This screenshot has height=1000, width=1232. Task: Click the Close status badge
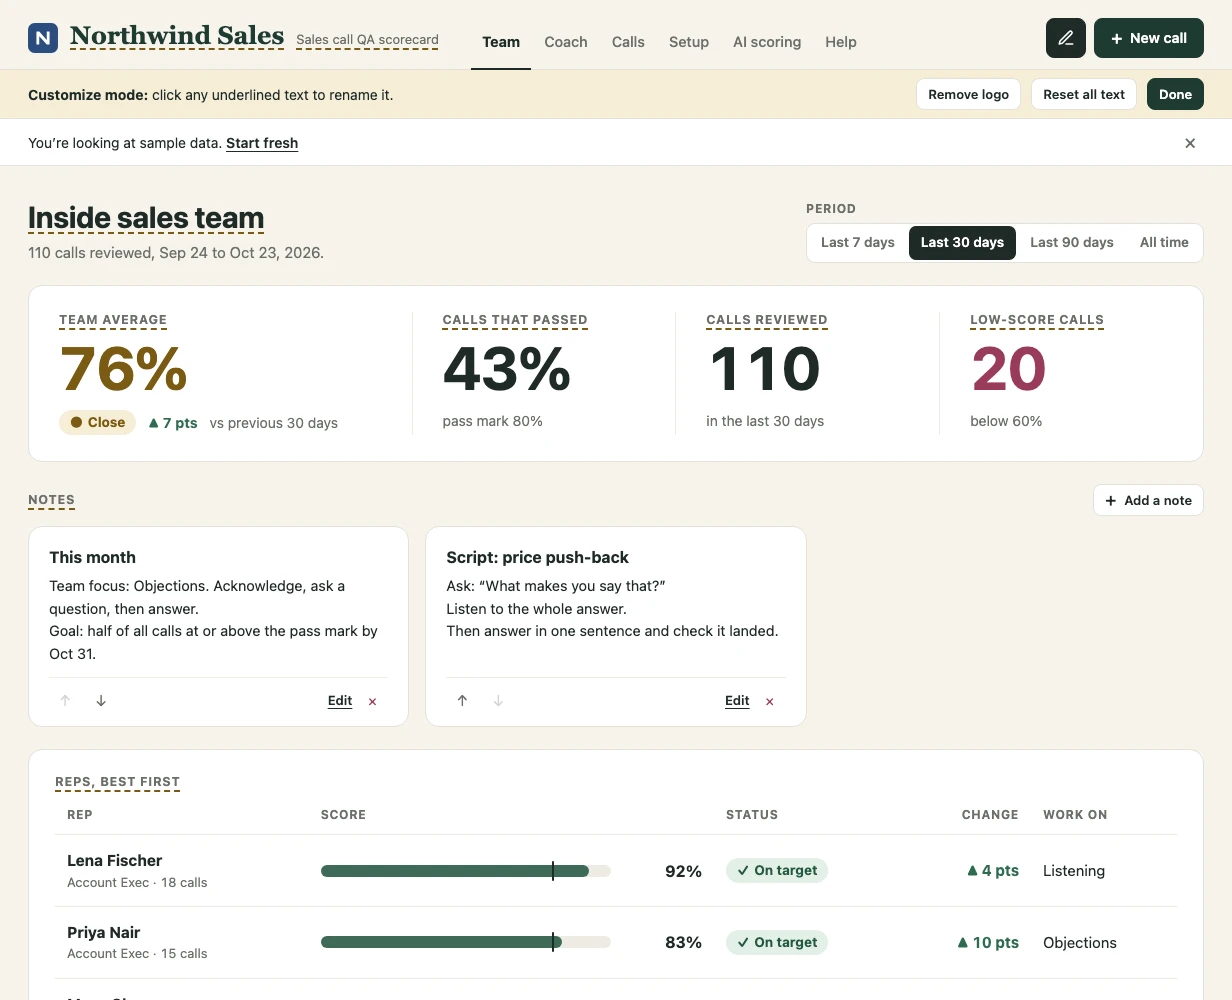[x=97, y=422]
